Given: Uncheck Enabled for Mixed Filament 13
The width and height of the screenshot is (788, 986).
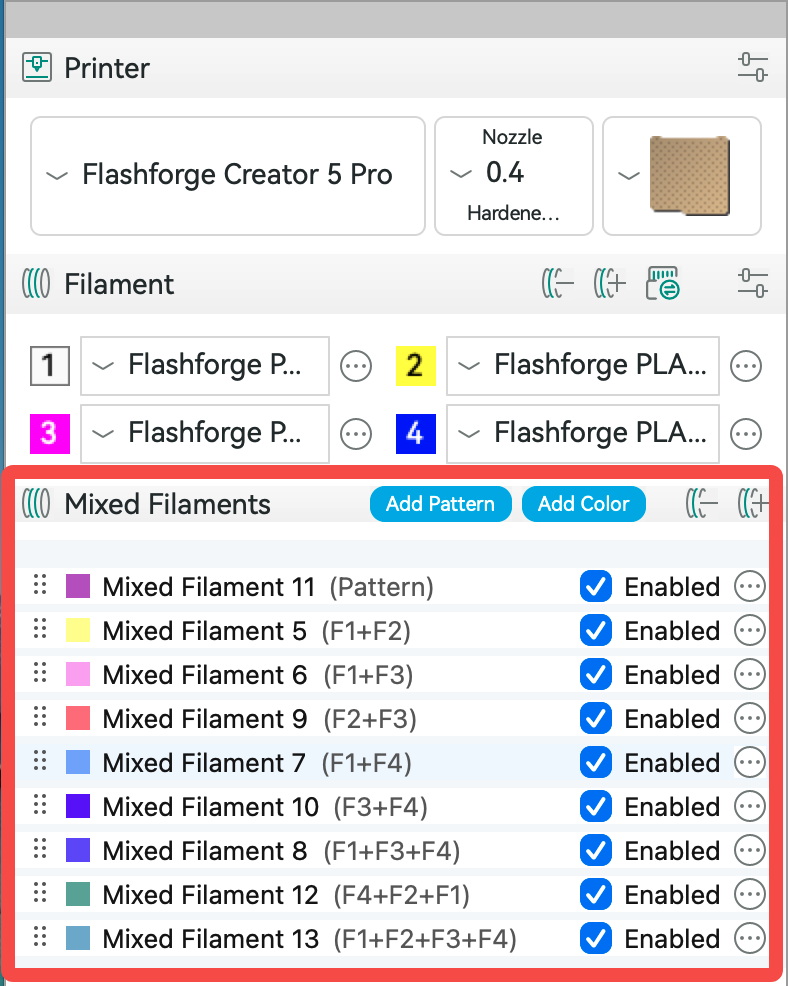Looking at the screenshot, I should (596, 939).
